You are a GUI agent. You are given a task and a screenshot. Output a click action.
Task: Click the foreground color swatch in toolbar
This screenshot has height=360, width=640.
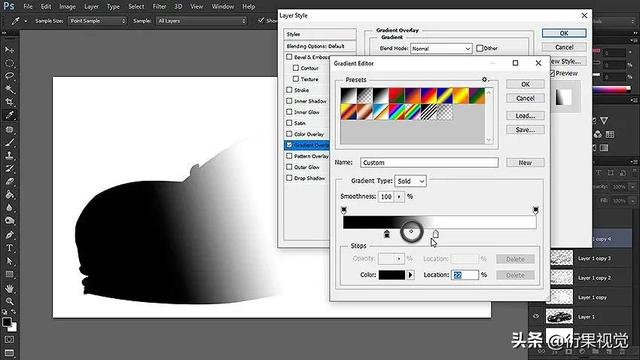coord(7,322)
